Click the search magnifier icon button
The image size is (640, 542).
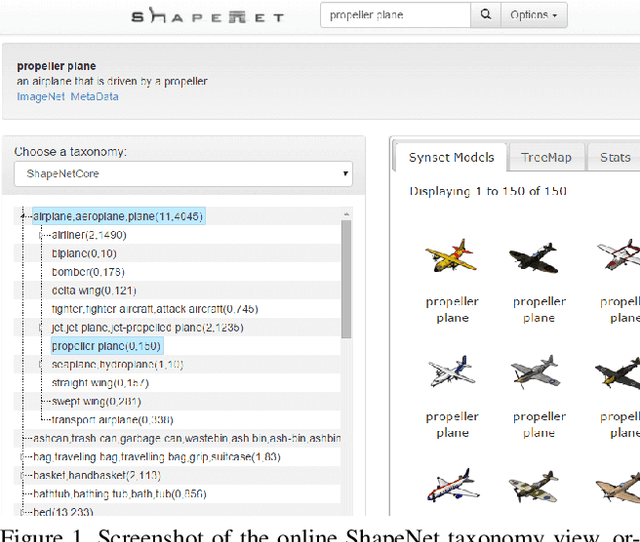(x=486, y=15)
